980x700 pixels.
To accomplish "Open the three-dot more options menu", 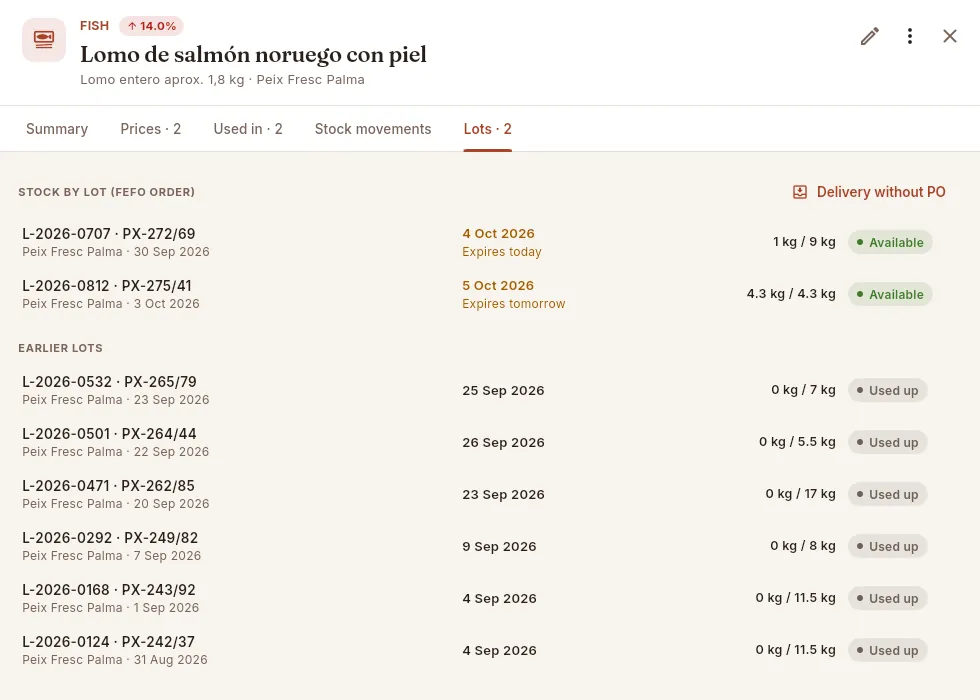I will (909, 36).
